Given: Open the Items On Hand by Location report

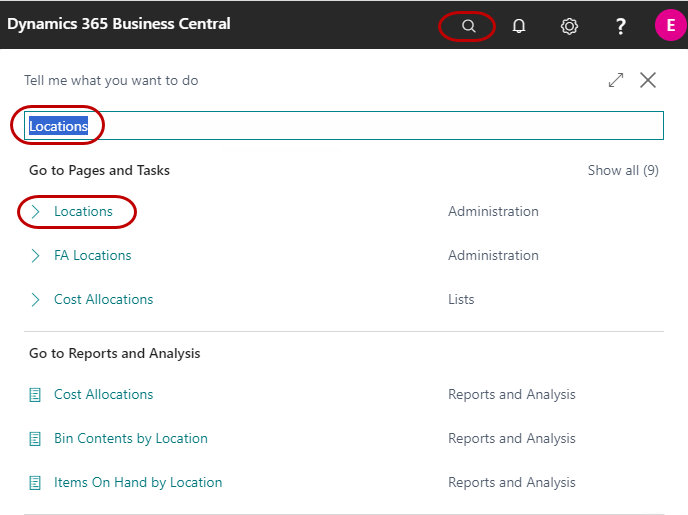Looking at the screenshot, I should point(138,483).
